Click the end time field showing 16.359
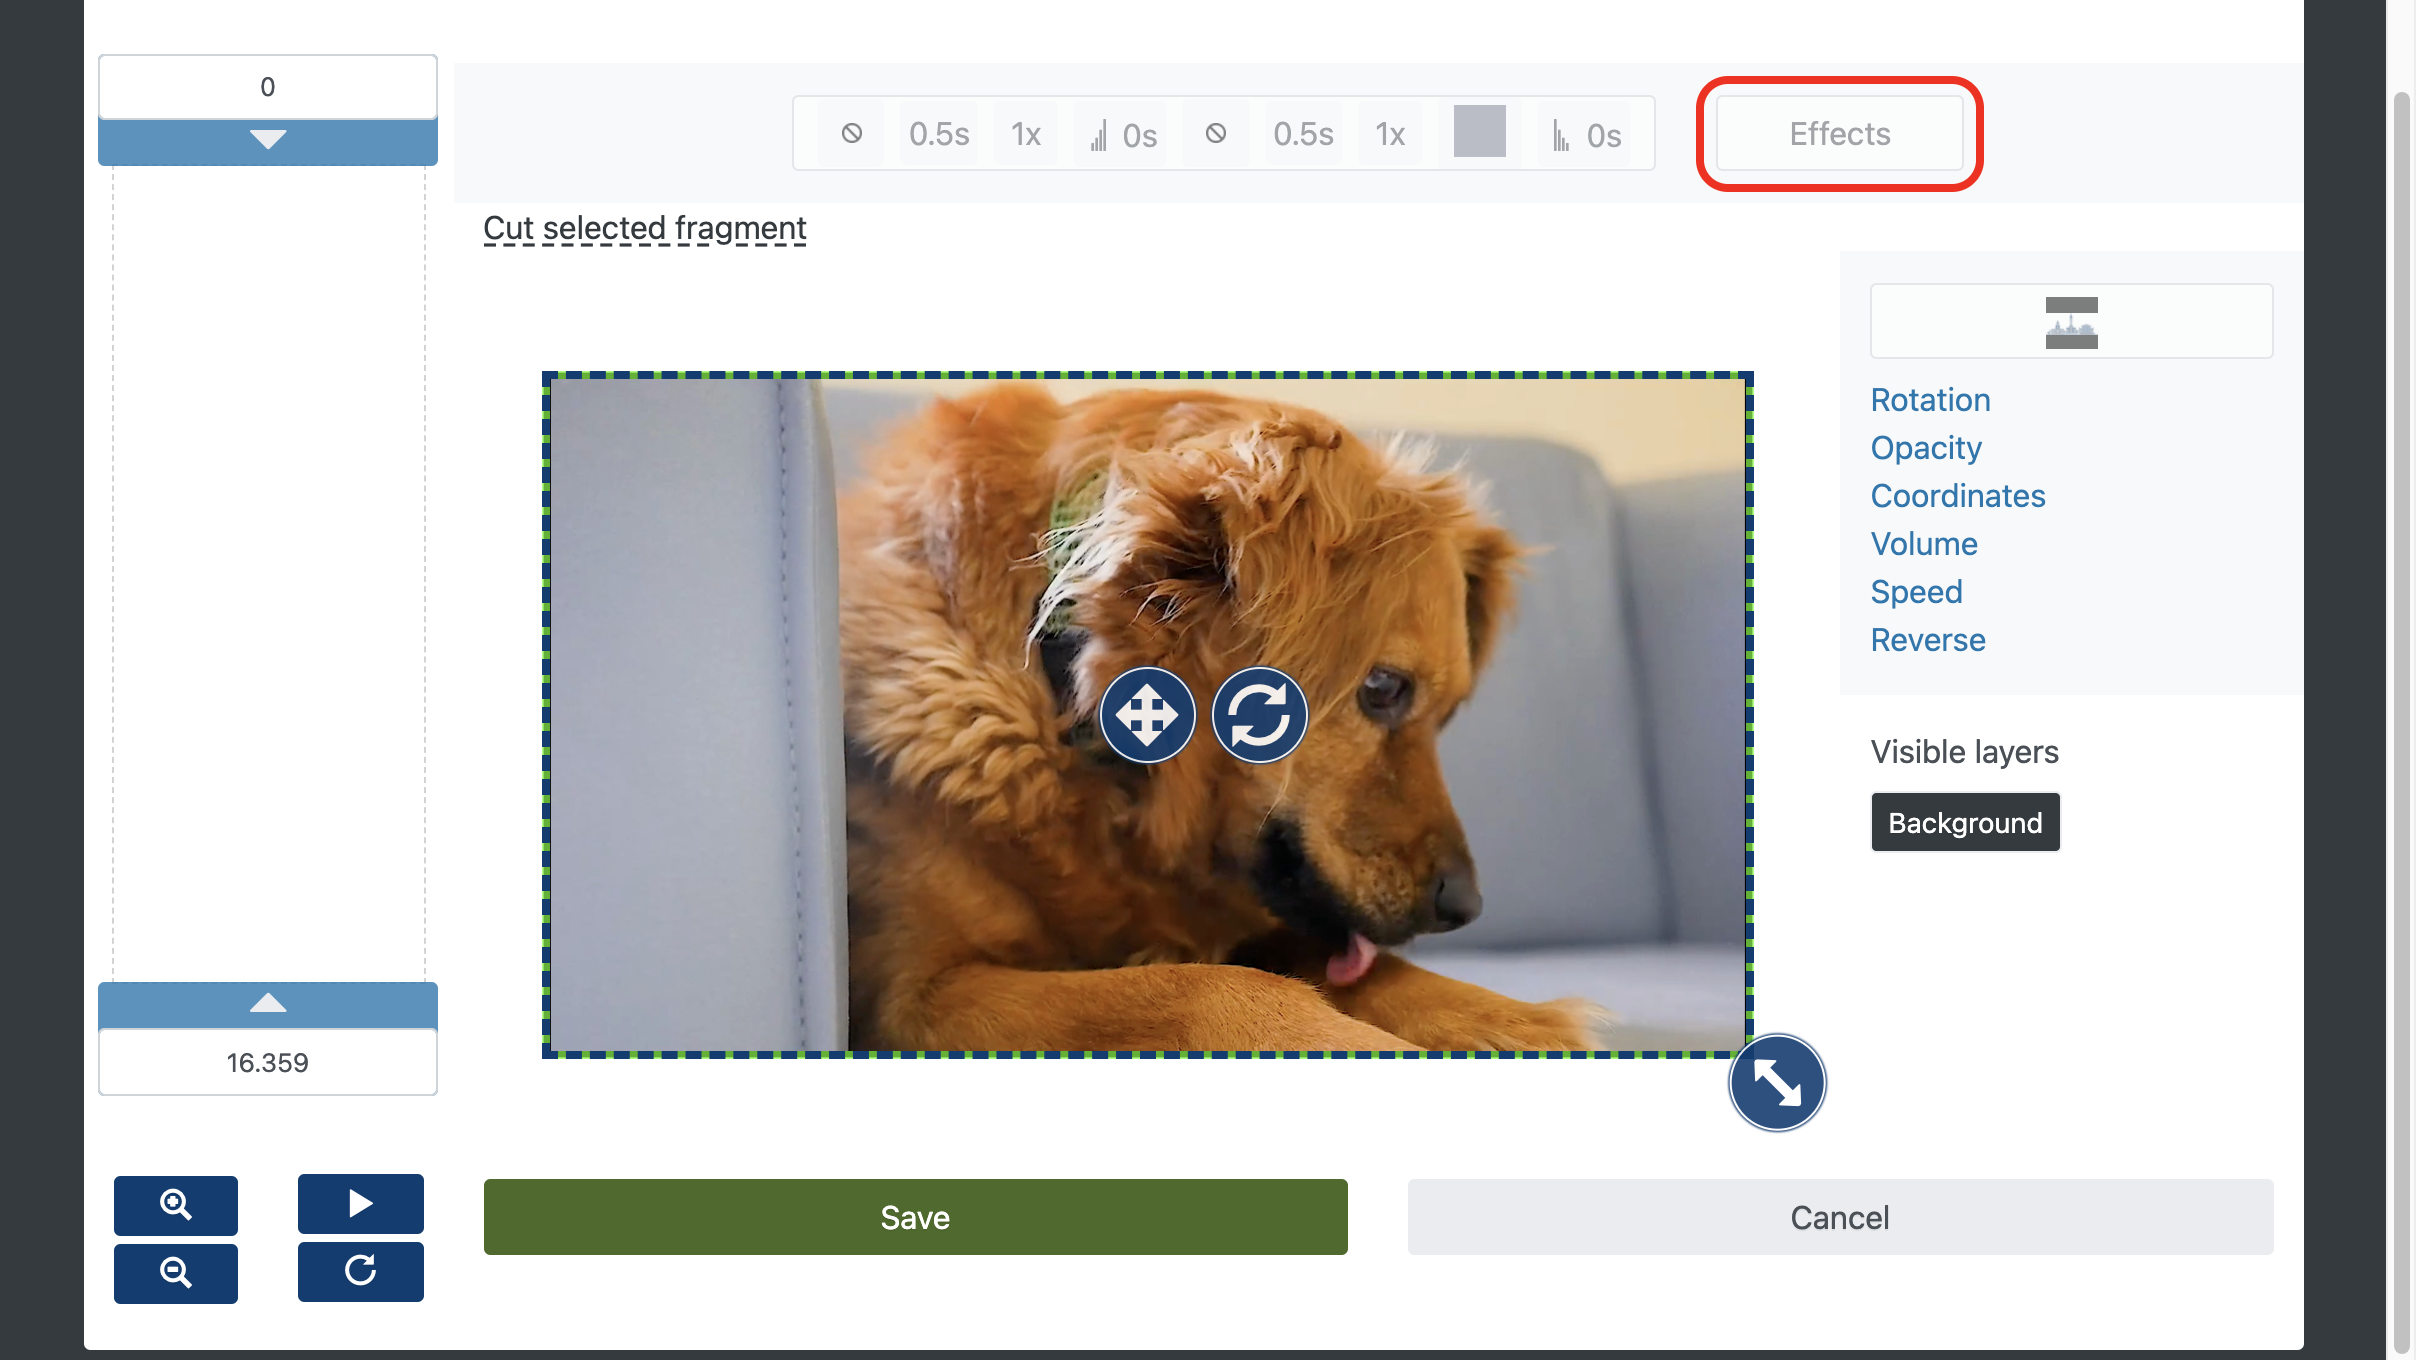2416x1360 pixels. (268, 1062)
